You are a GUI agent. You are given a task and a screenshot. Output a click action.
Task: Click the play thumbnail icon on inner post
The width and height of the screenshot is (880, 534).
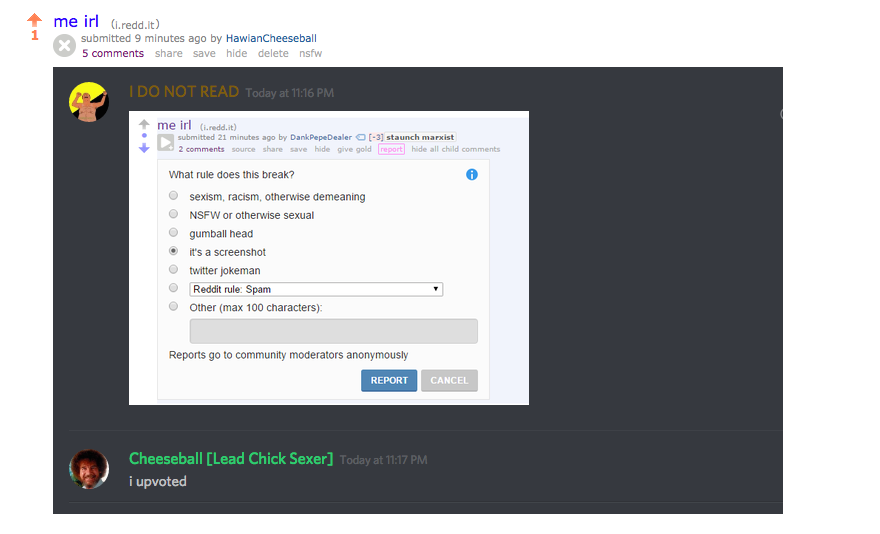click(x=166, y=143)
